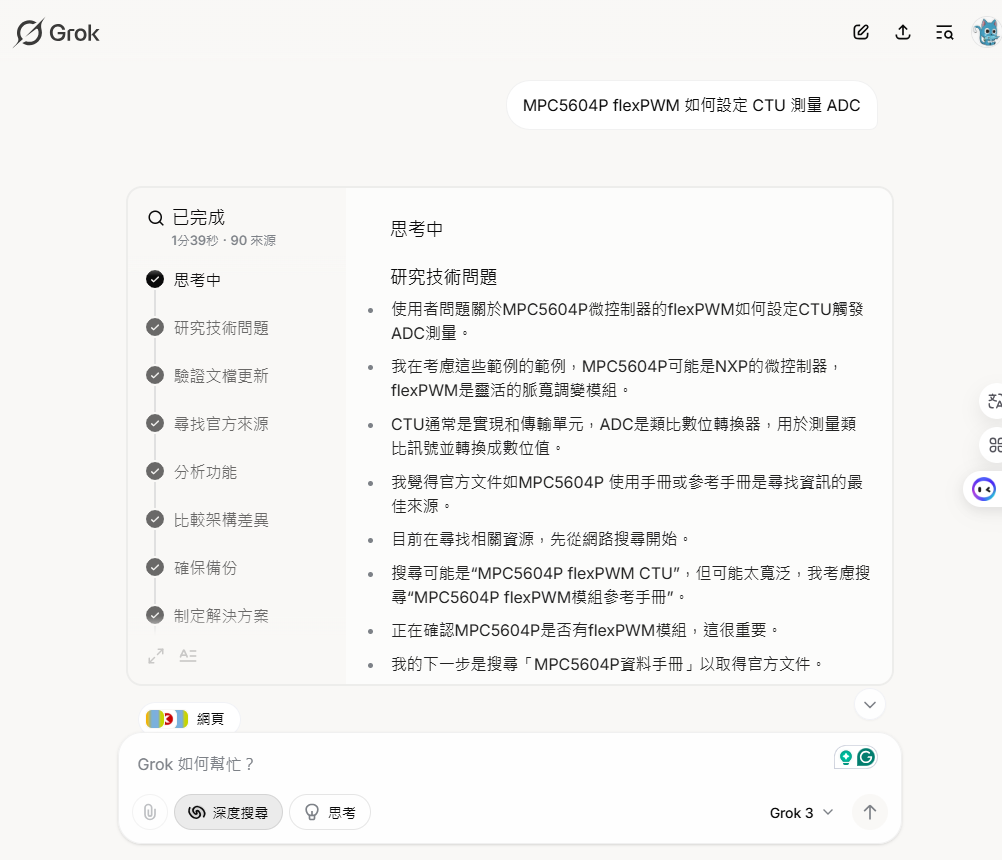This screenshot has width=1002, height=860.
Task: Click the web sources favicon cluster
Action: coord(167,719)
